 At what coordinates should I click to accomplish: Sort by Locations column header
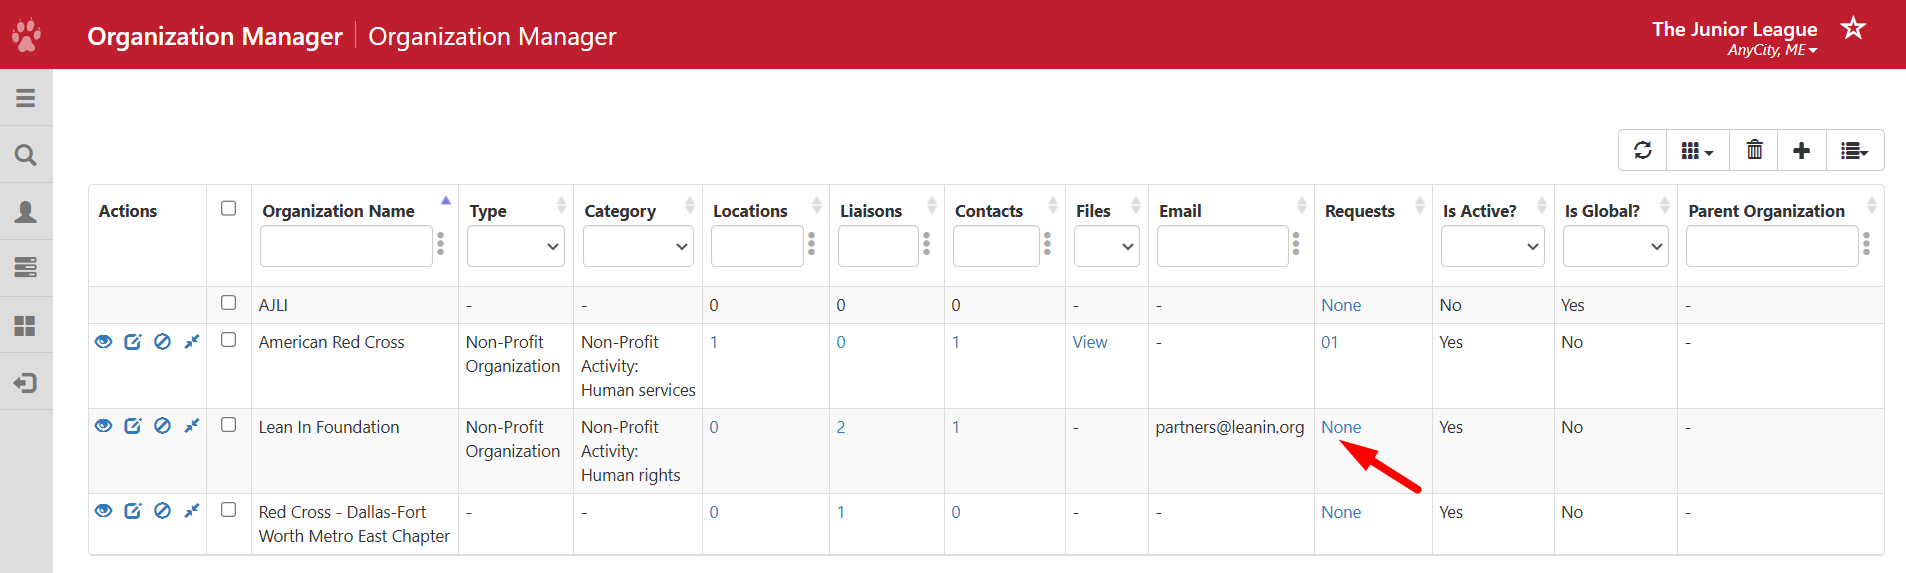pos(750,211)
